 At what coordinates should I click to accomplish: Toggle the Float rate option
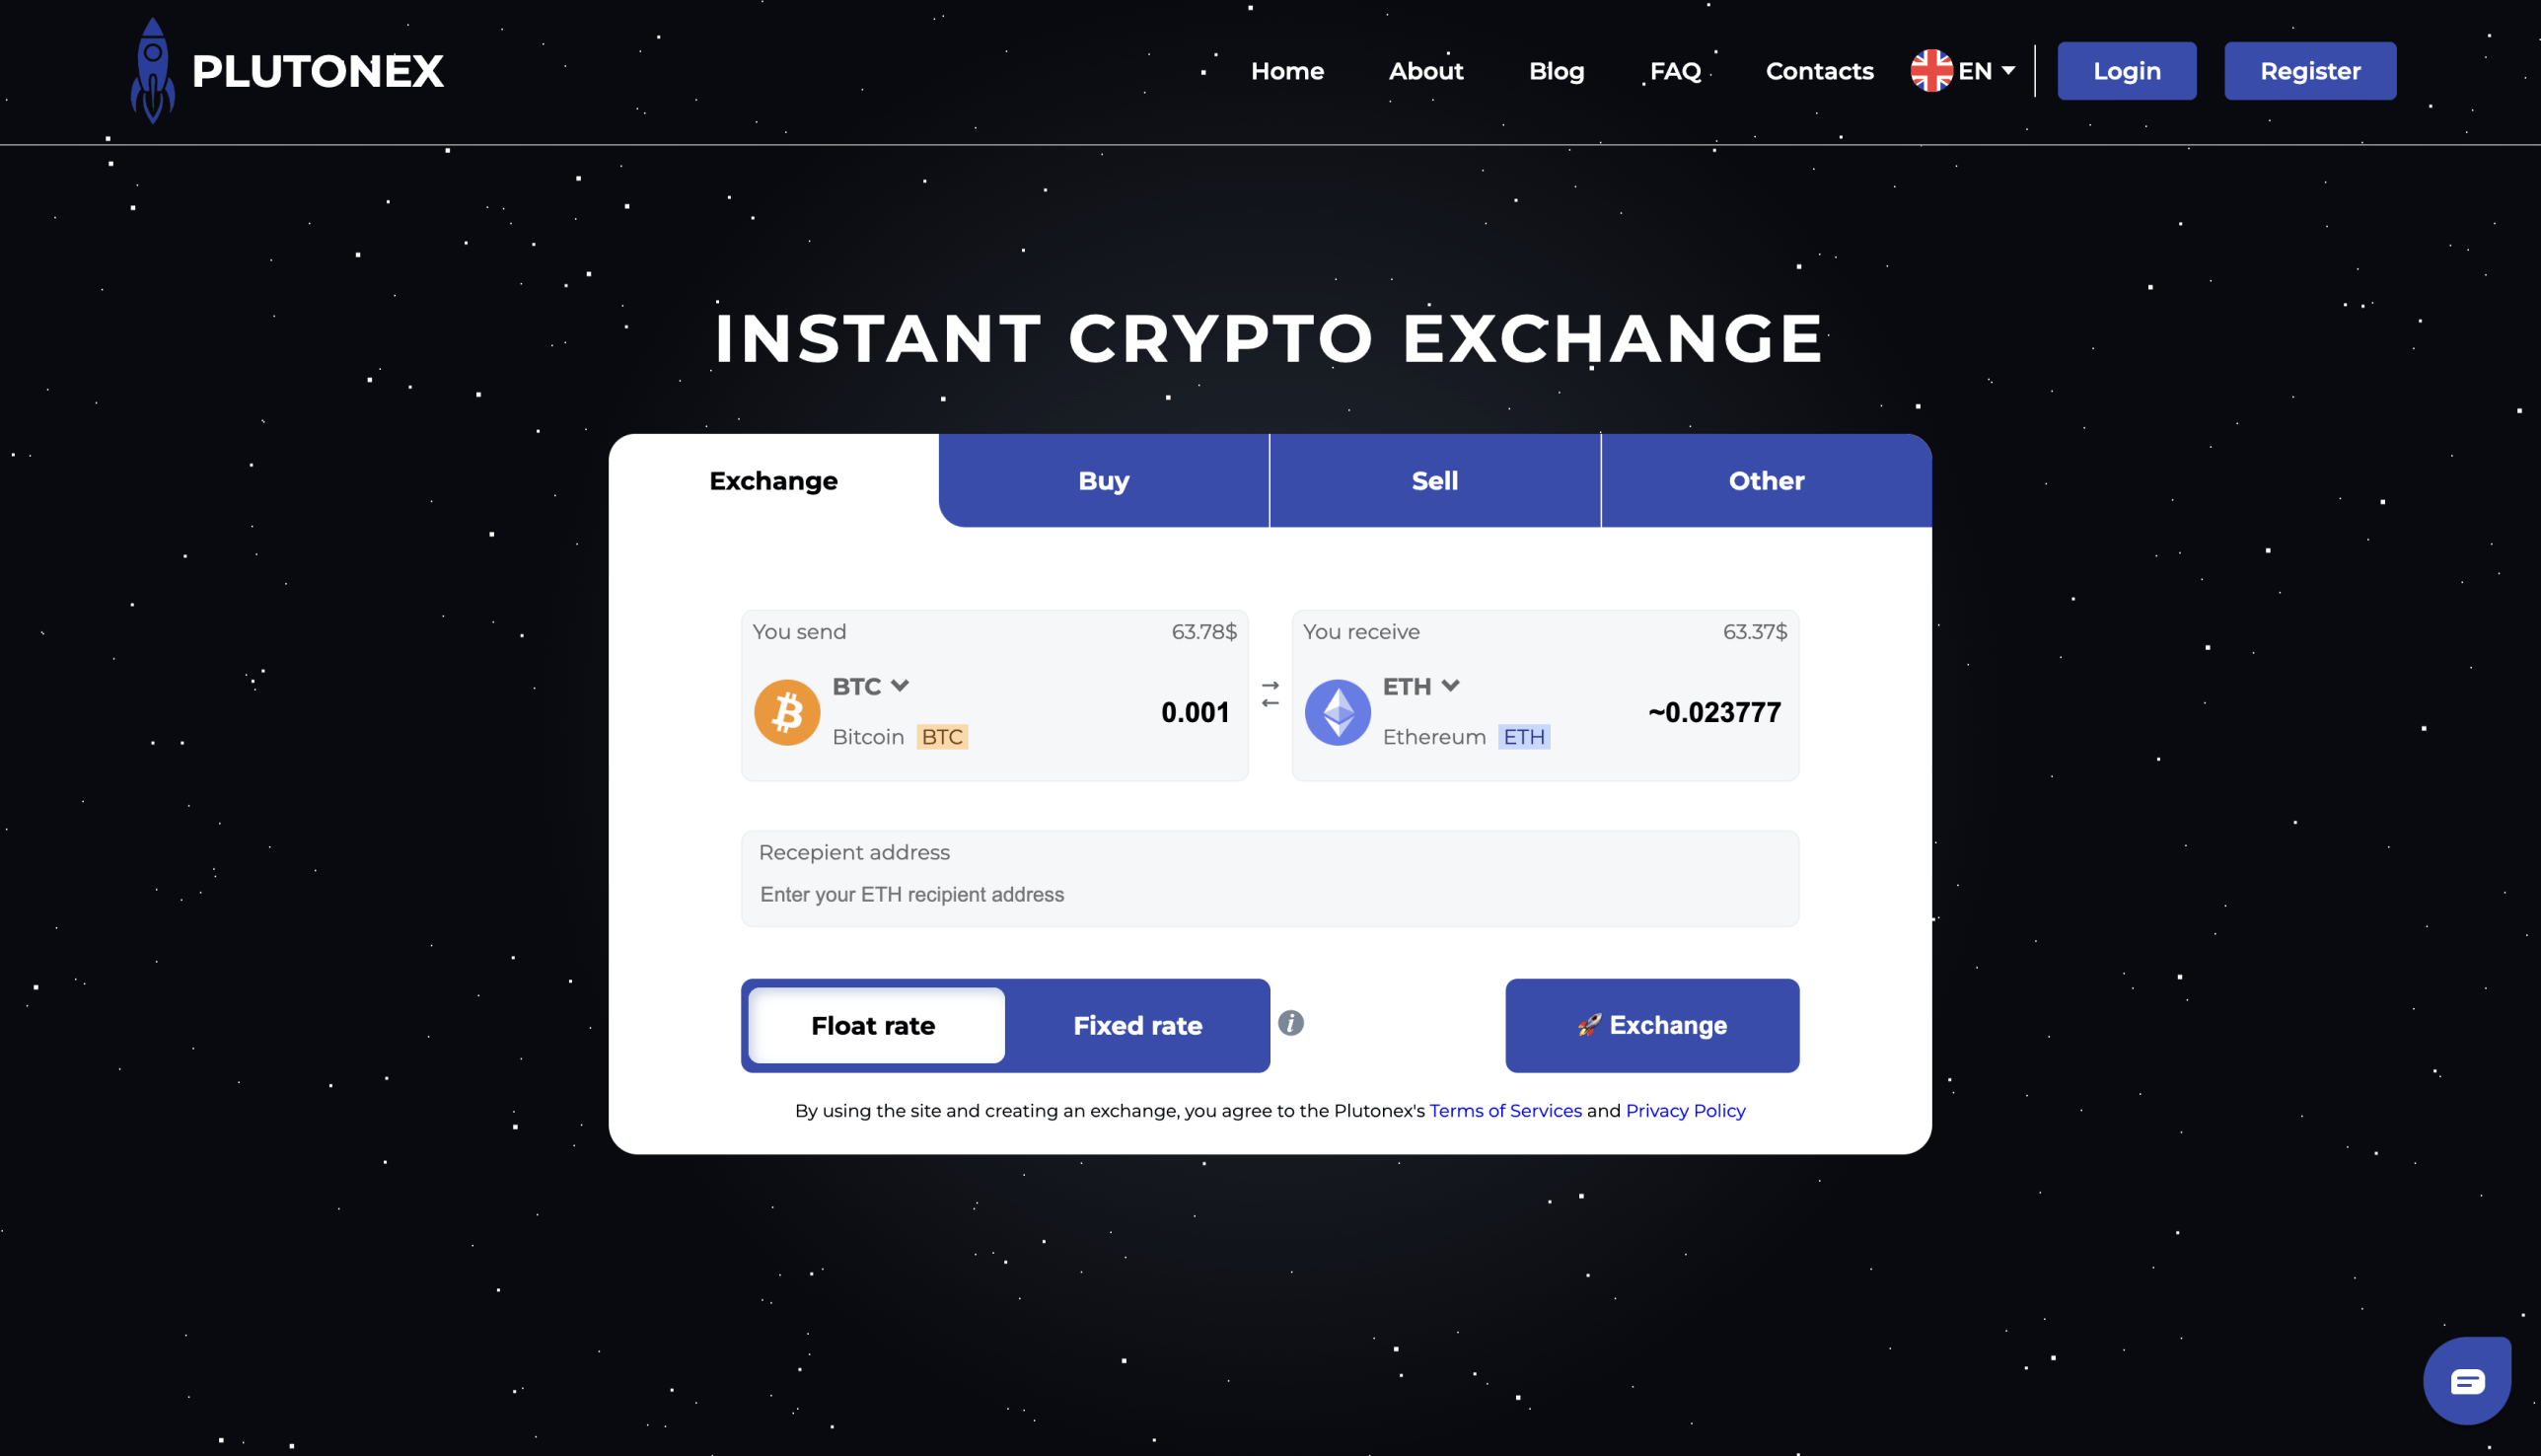pyautogui.click(x=873, y=1025)
